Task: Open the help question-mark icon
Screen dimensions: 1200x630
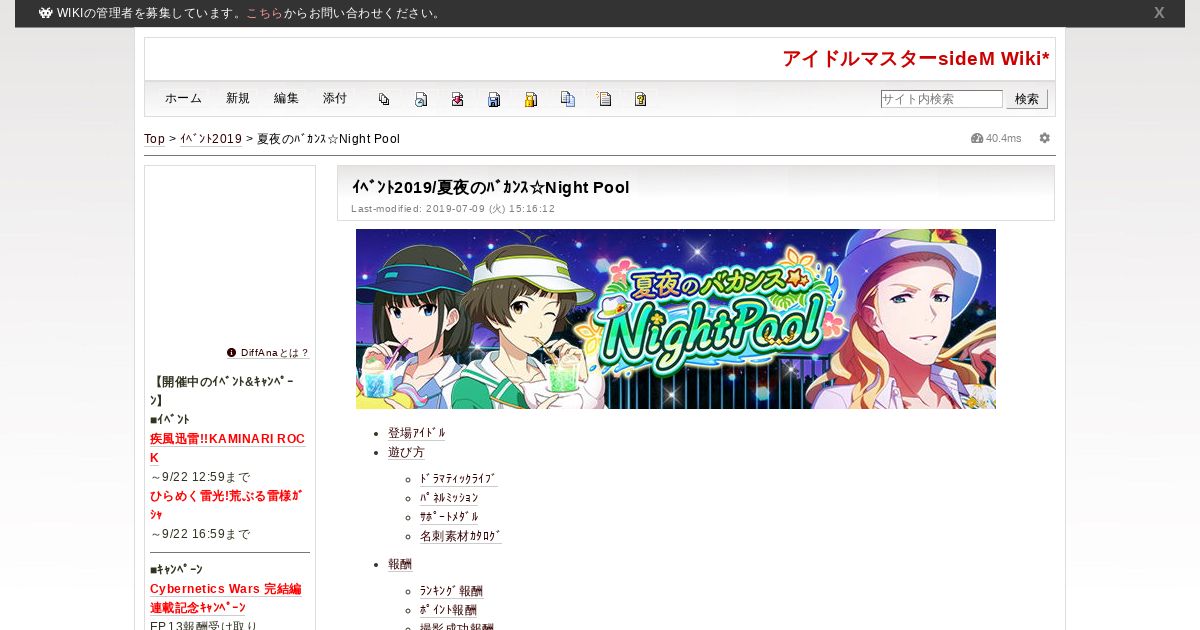Action: [x=640, y=99]
